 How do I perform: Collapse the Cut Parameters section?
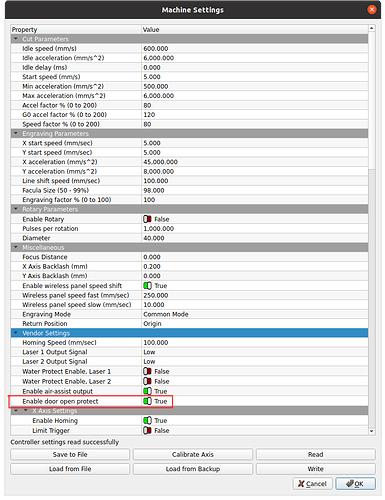(x=15, y=39)
